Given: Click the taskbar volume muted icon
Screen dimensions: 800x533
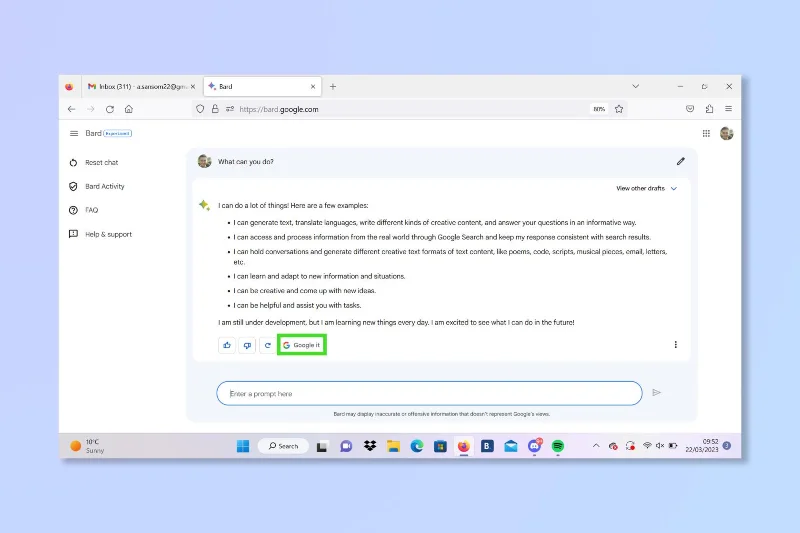Looking at the screenshot, I should pyautogui.click(x=660, y=446).
